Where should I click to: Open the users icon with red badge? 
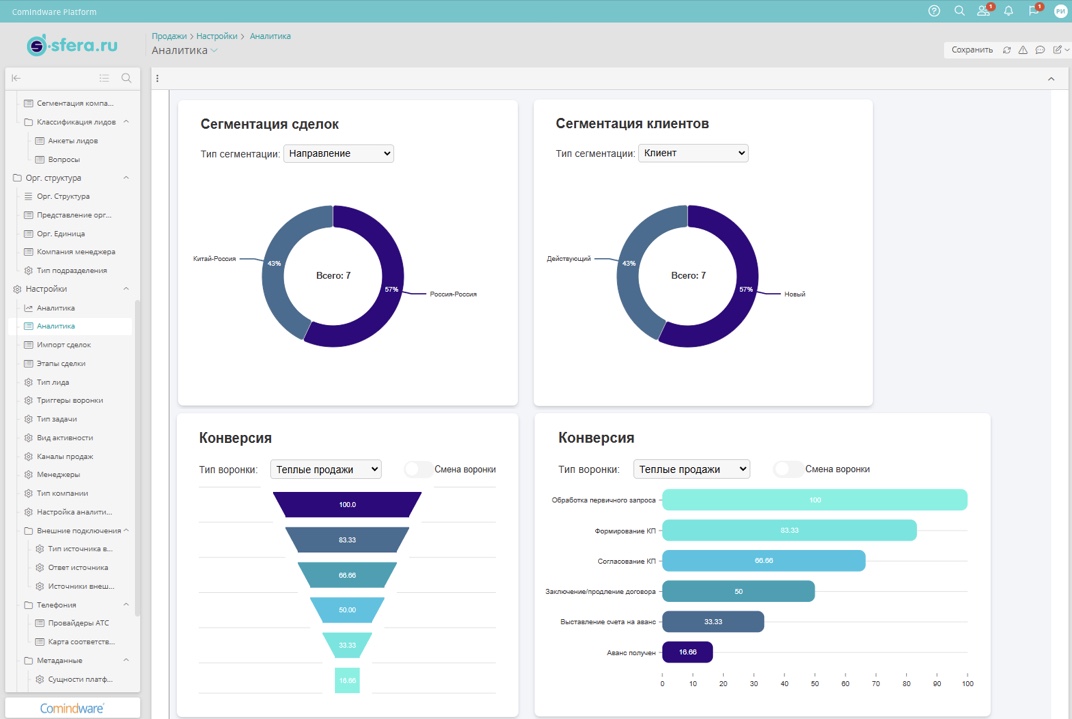984,11
